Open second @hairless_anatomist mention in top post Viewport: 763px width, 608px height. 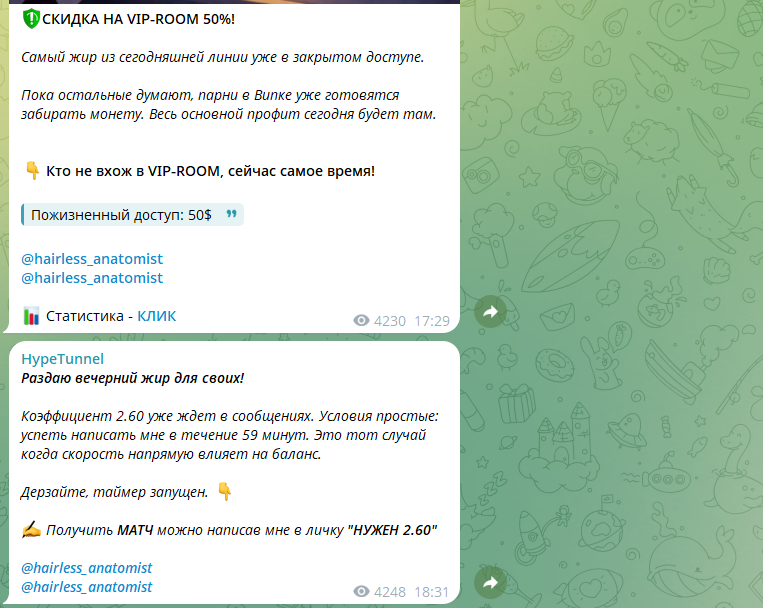(92, 277)
